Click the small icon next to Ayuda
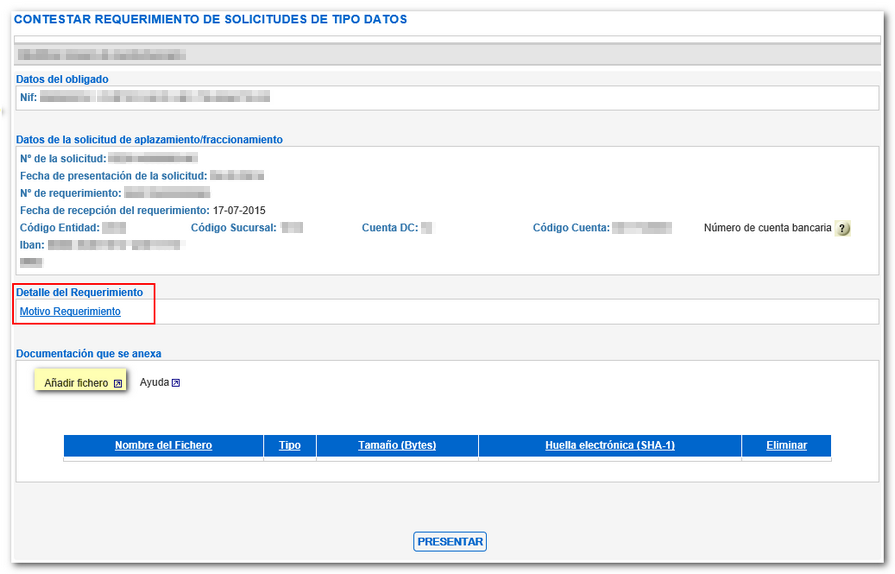This screenshot has height=574, width=895. (x=176, y=383)
